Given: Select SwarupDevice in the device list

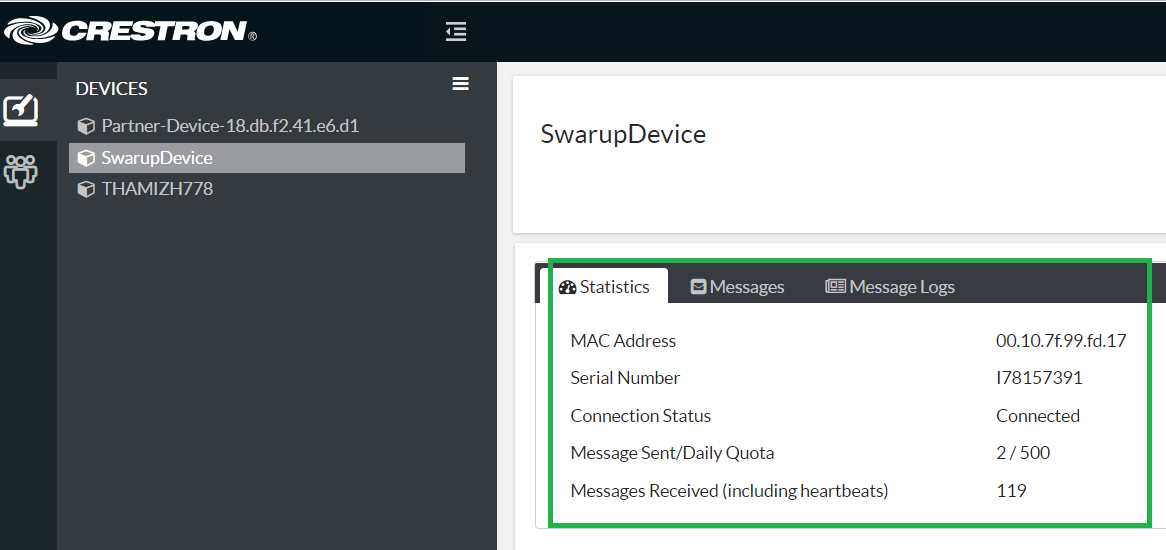Looking at the screenshot, I should pos(267,158).
